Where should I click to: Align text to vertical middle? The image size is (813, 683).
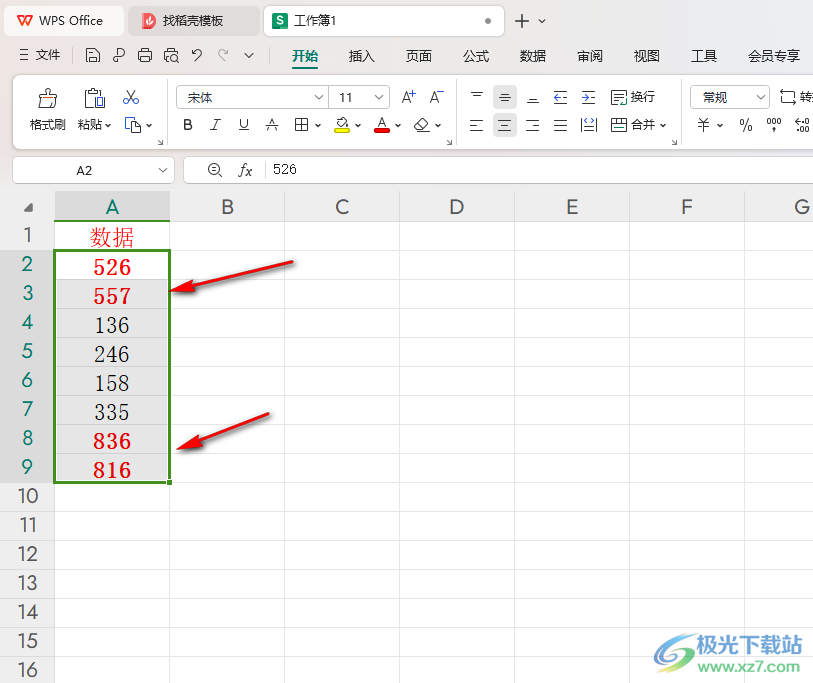pyautogui.click(x=504, y=97)
